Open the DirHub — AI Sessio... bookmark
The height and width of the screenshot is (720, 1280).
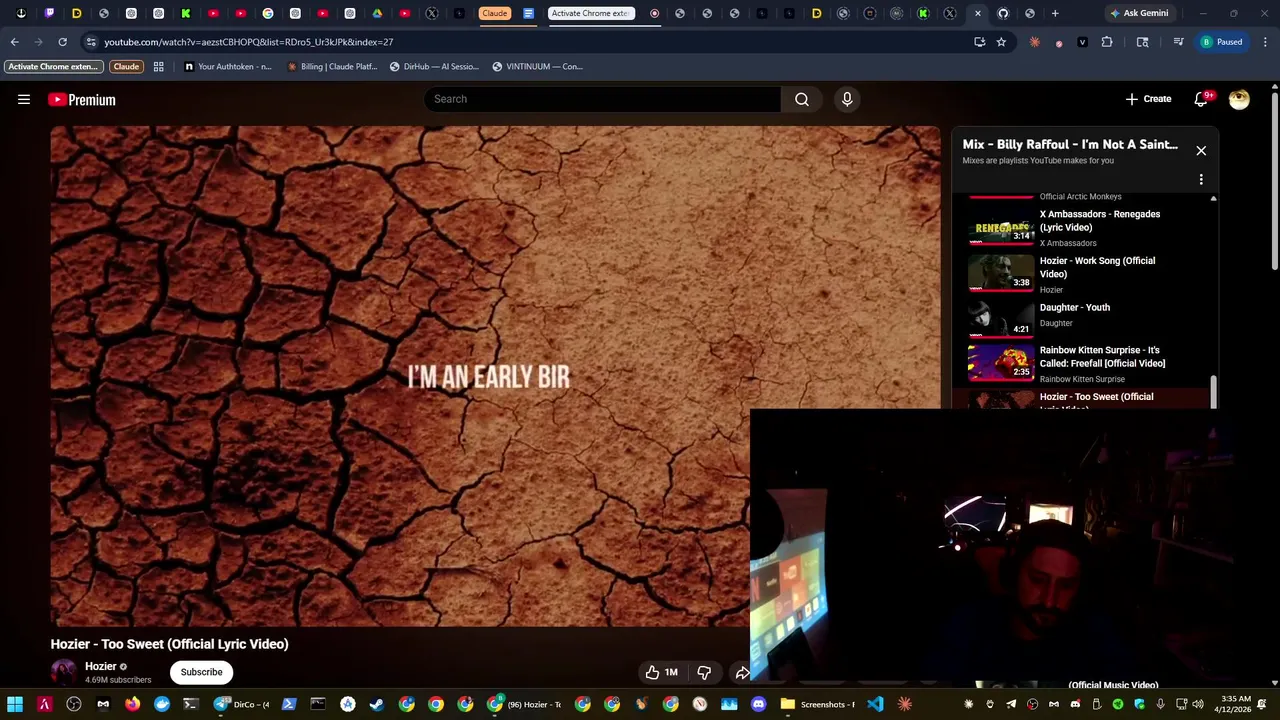[435, 66]
